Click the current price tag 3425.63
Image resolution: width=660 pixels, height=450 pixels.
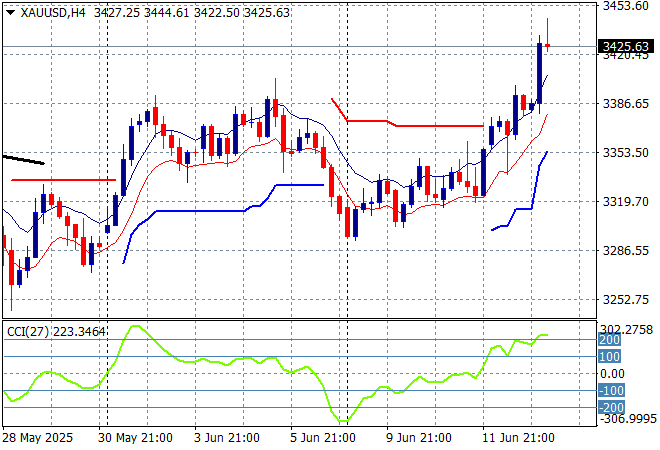tap(625, 46)
